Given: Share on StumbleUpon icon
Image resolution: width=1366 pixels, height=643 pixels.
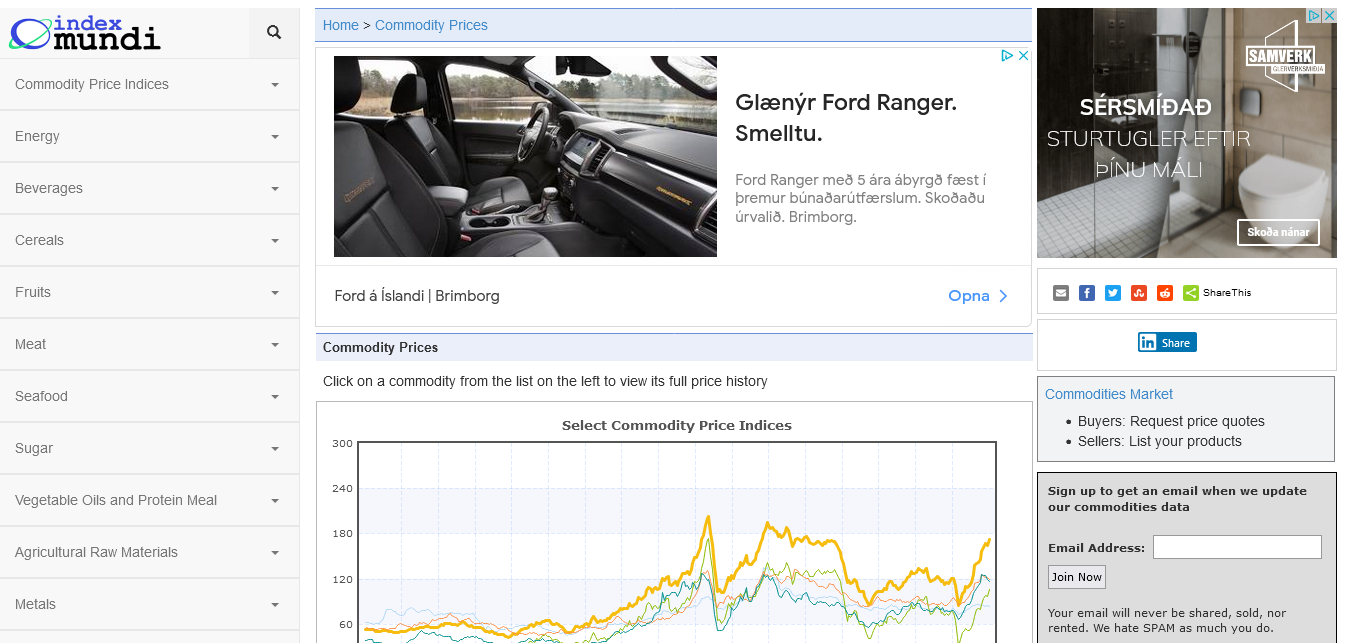Looking at the screenshot, I should 1139,293.
